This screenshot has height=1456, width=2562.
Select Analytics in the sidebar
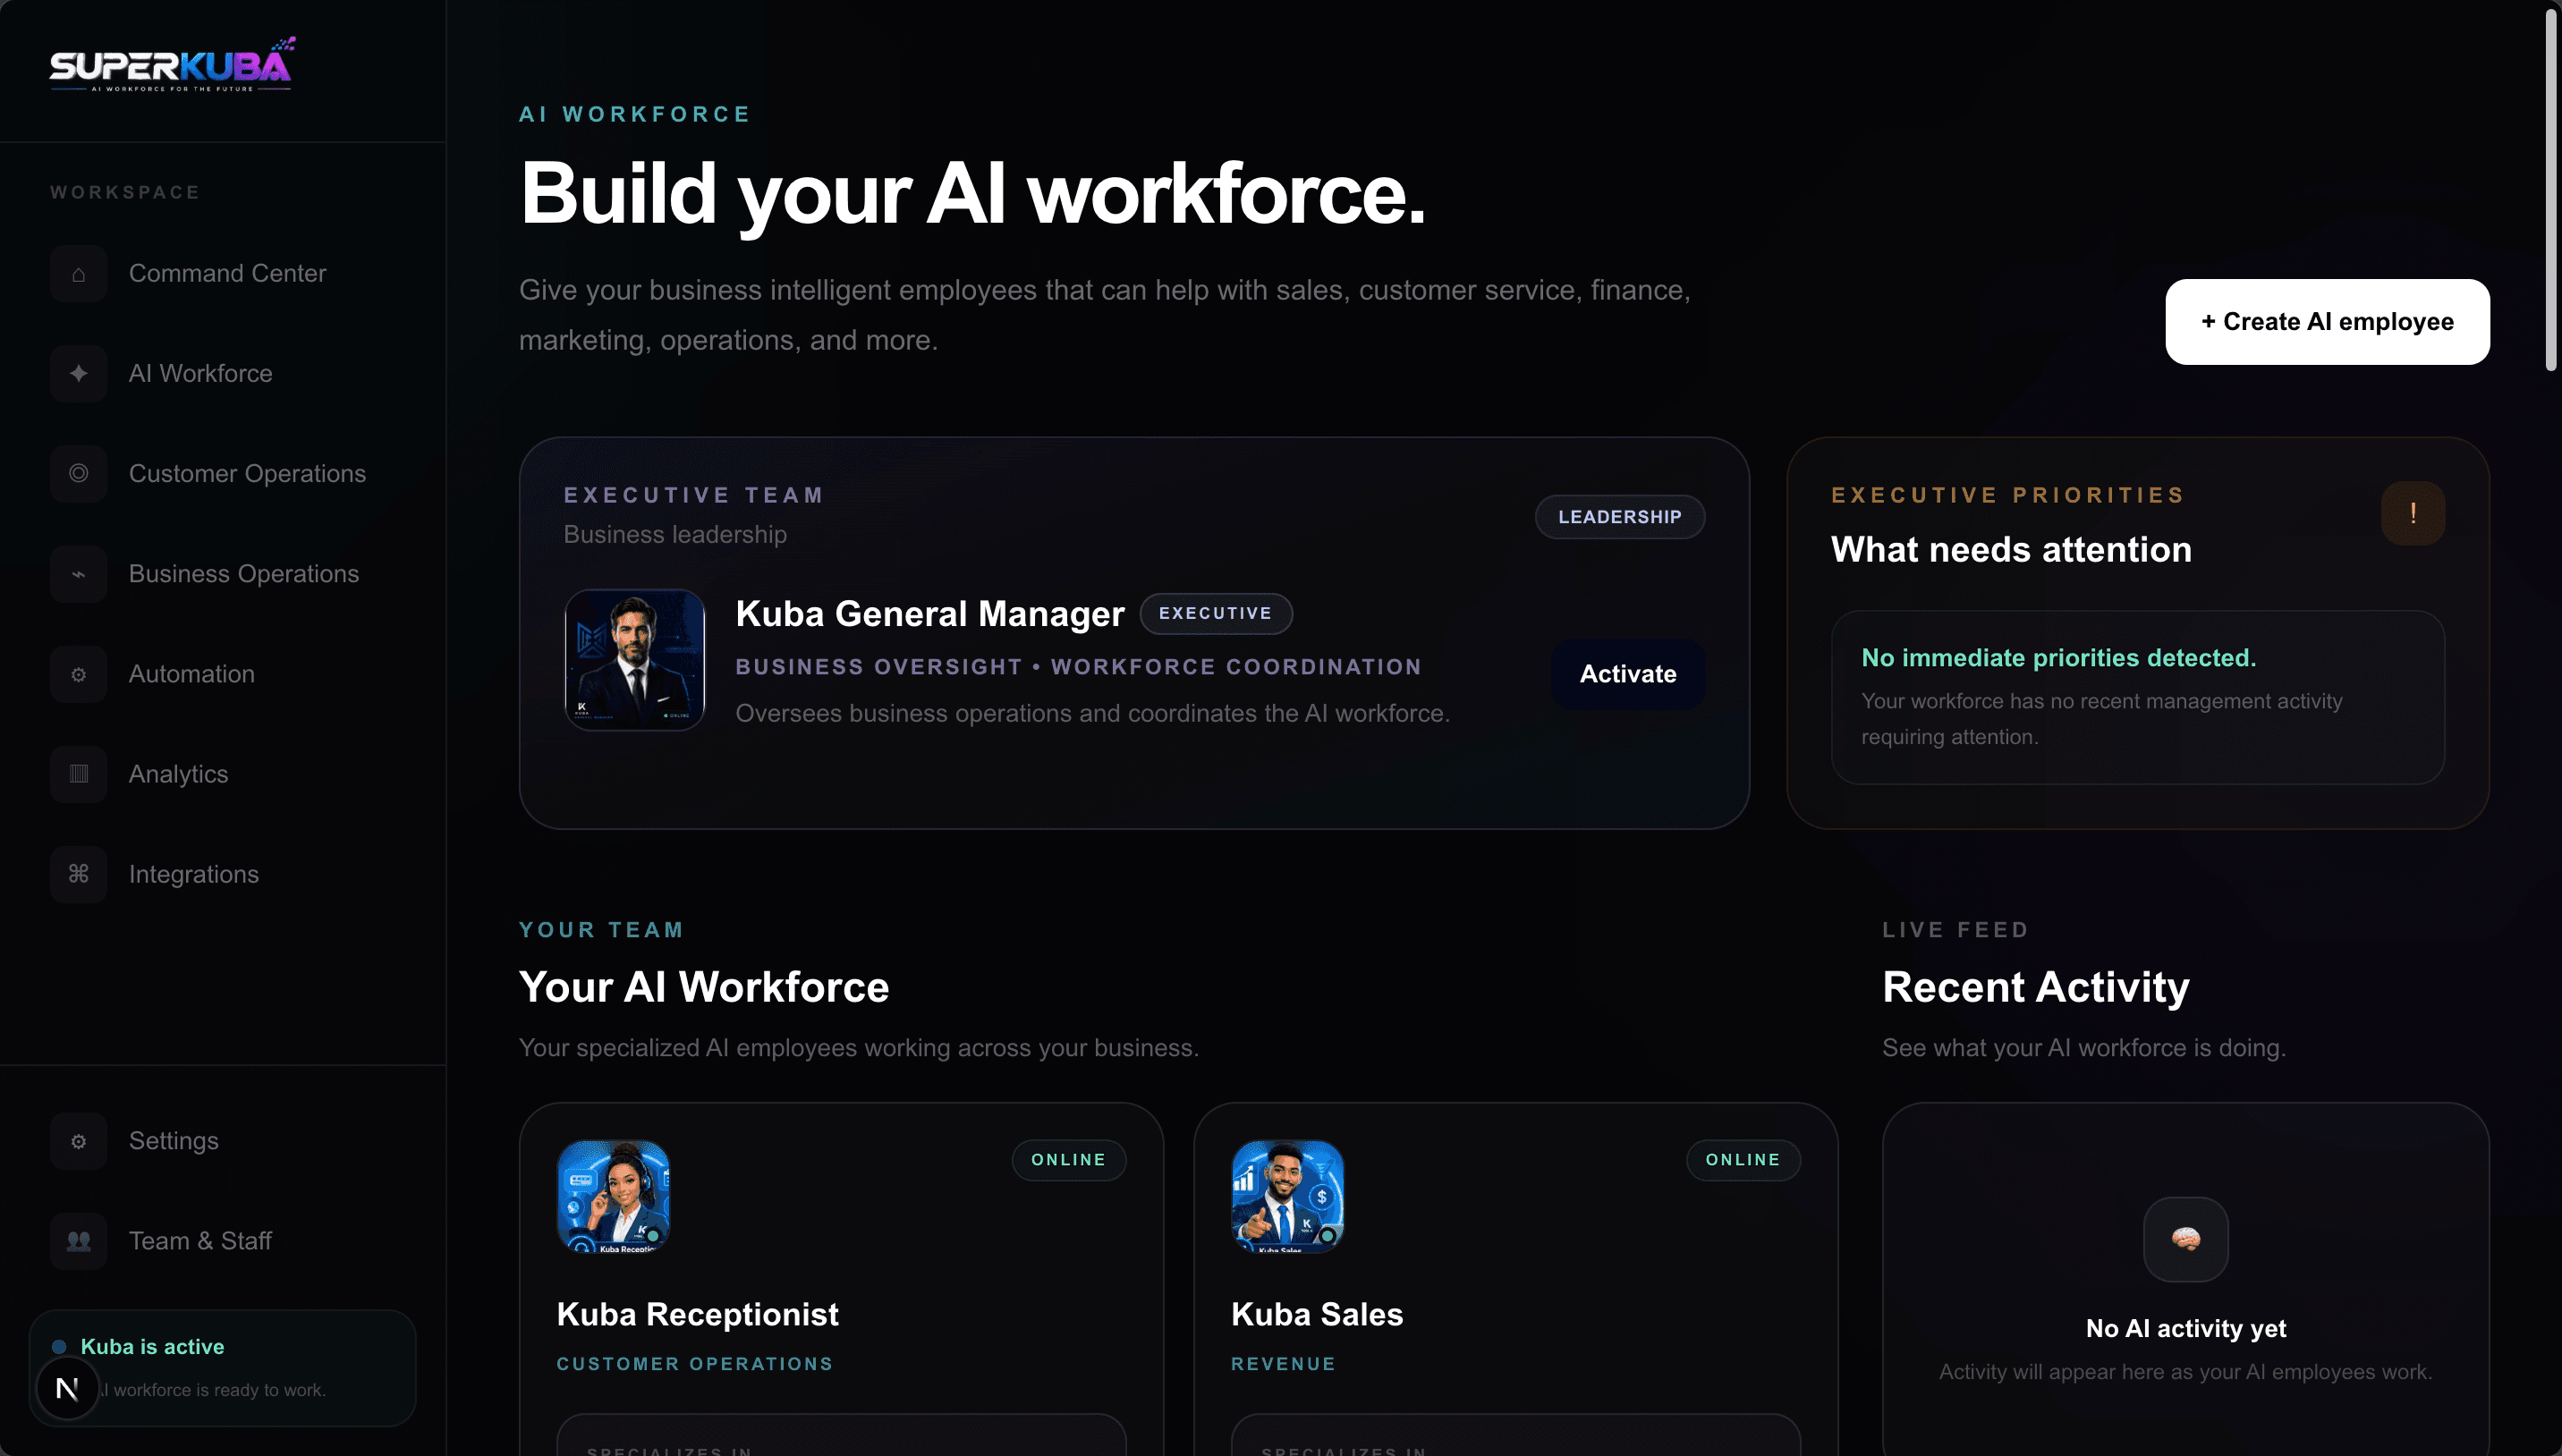coord(223,774)
